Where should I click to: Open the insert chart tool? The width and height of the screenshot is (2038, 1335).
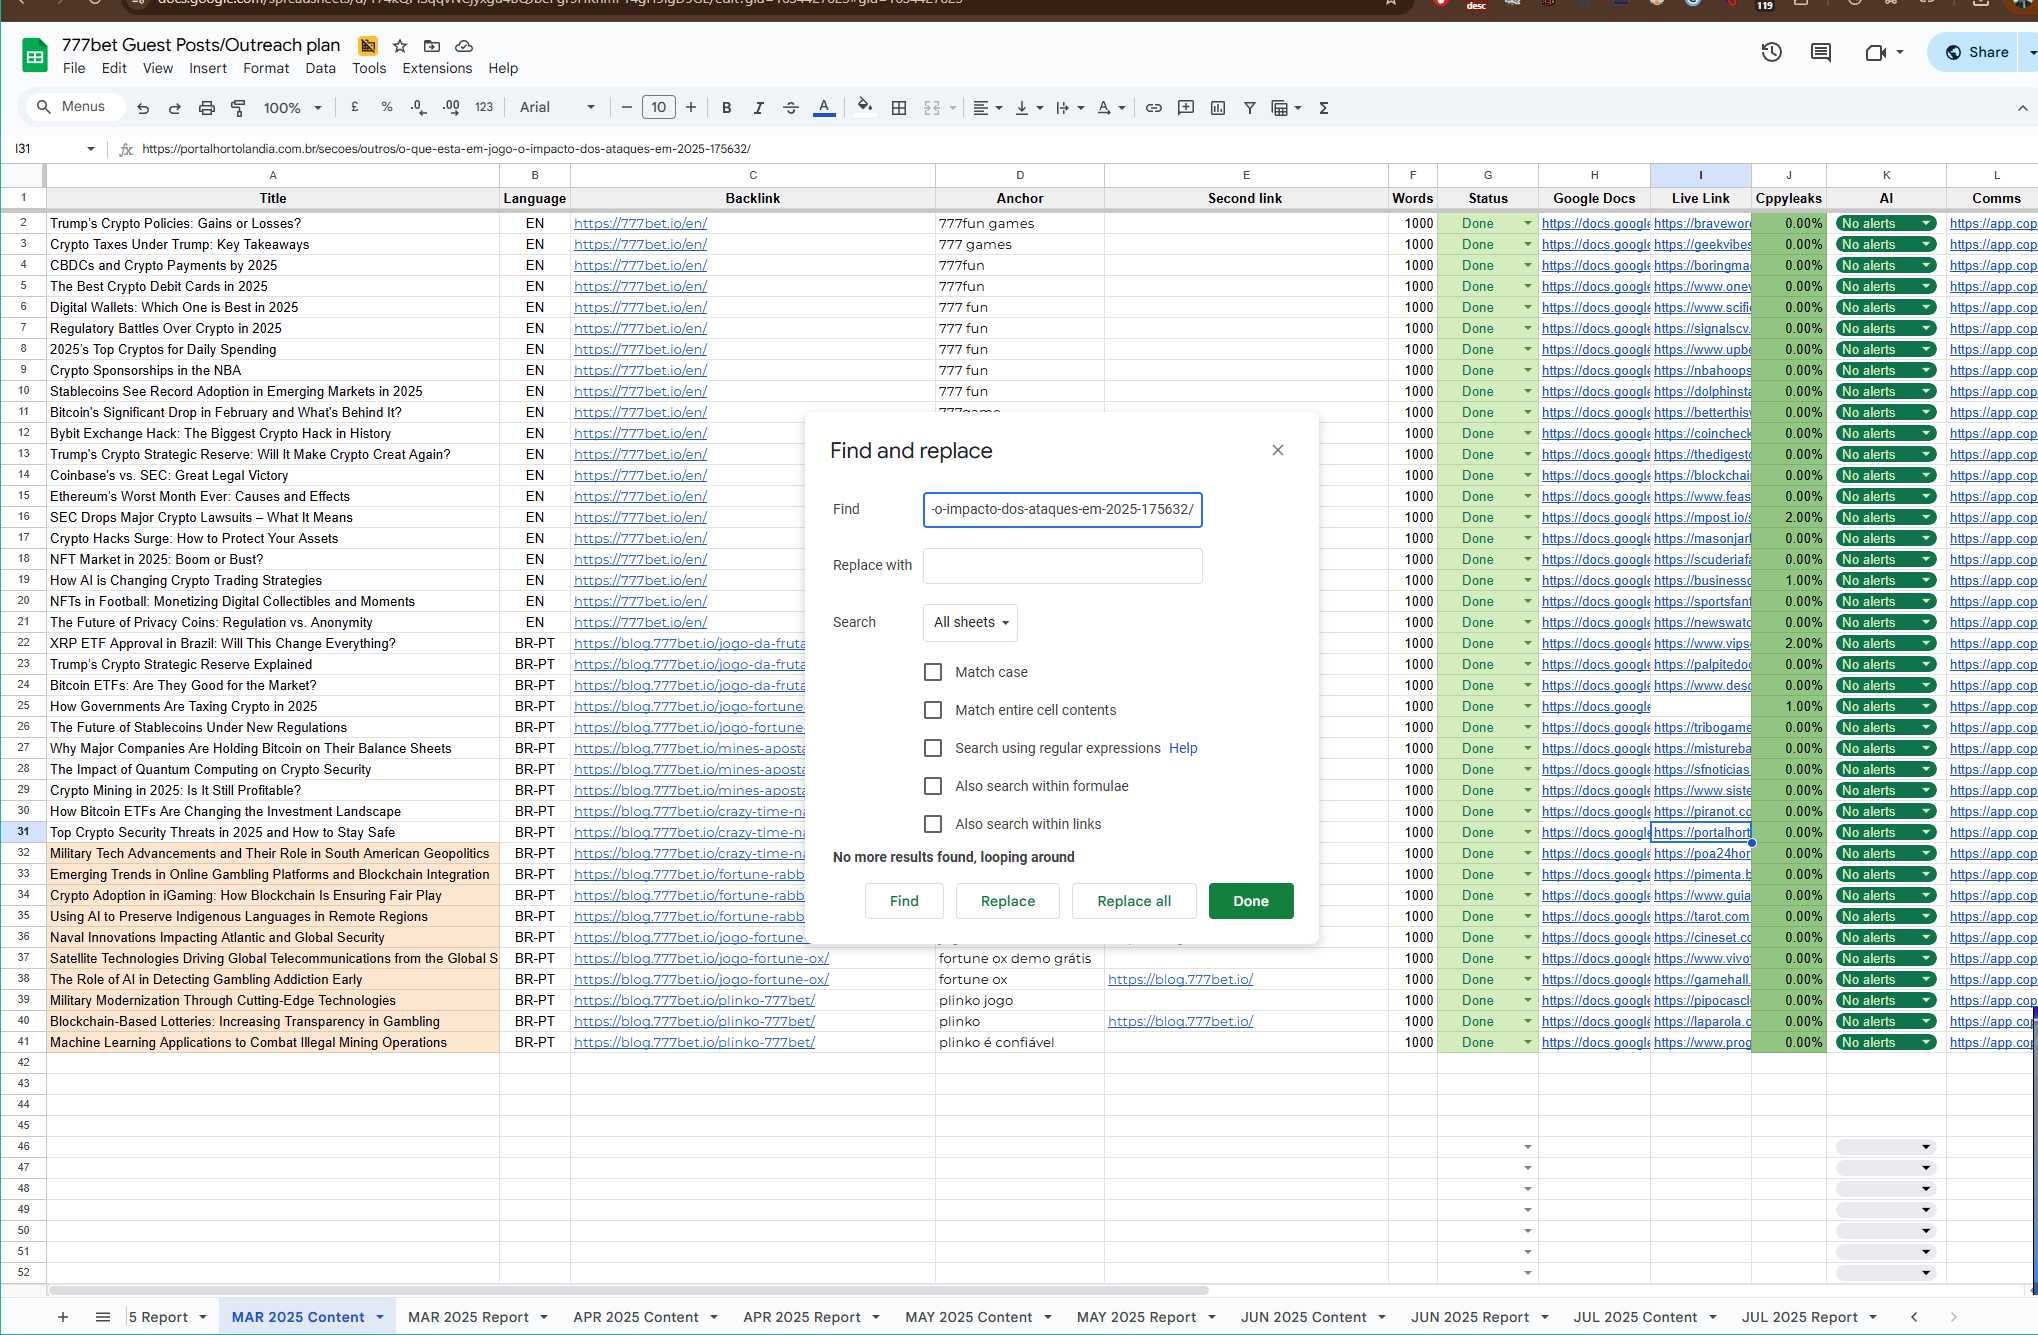click(1217, 108)
